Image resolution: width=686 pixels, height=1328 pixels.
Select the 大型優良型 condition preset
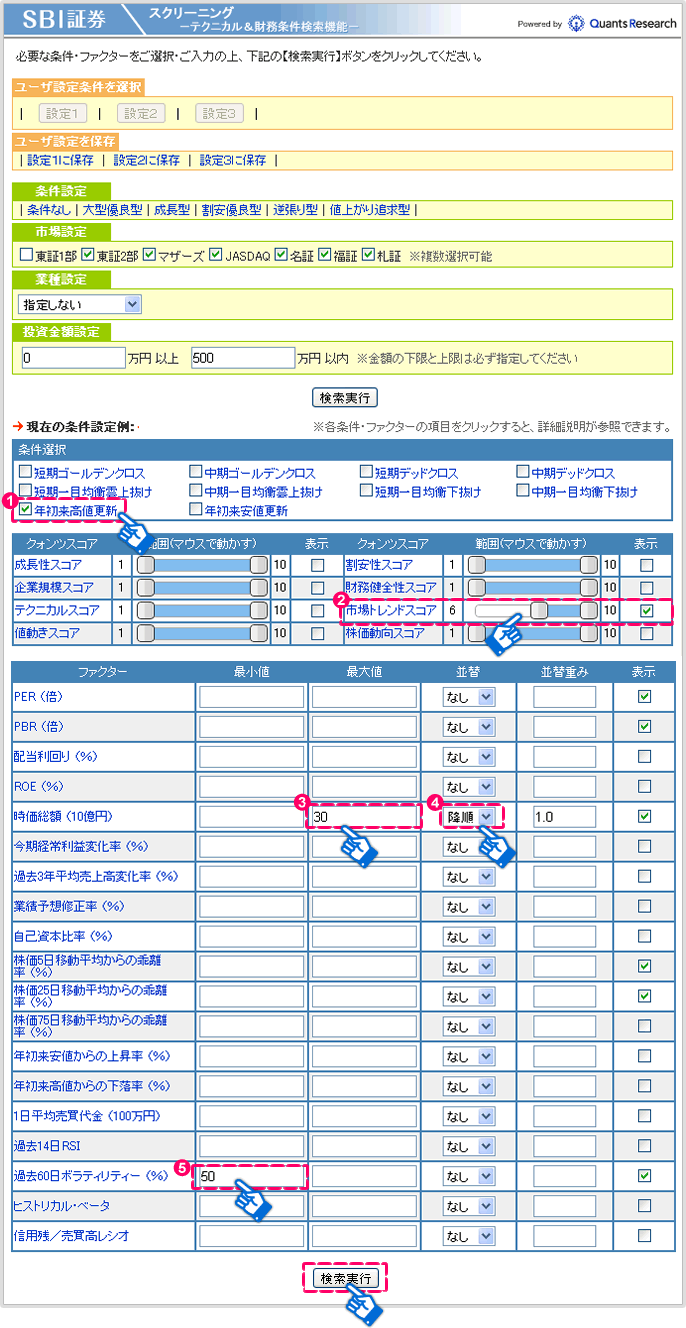(x=112, y=210)
